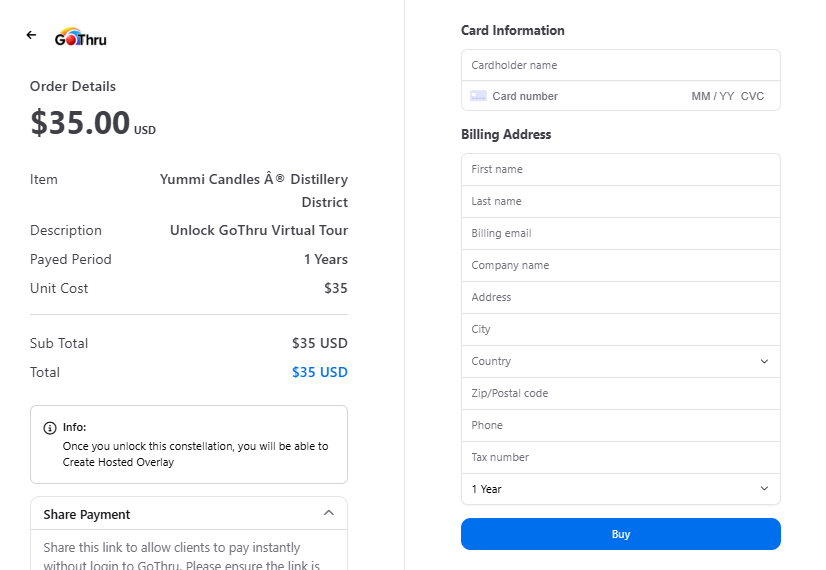Open the 1 Year period dropdown

click(x=620, y=489)
